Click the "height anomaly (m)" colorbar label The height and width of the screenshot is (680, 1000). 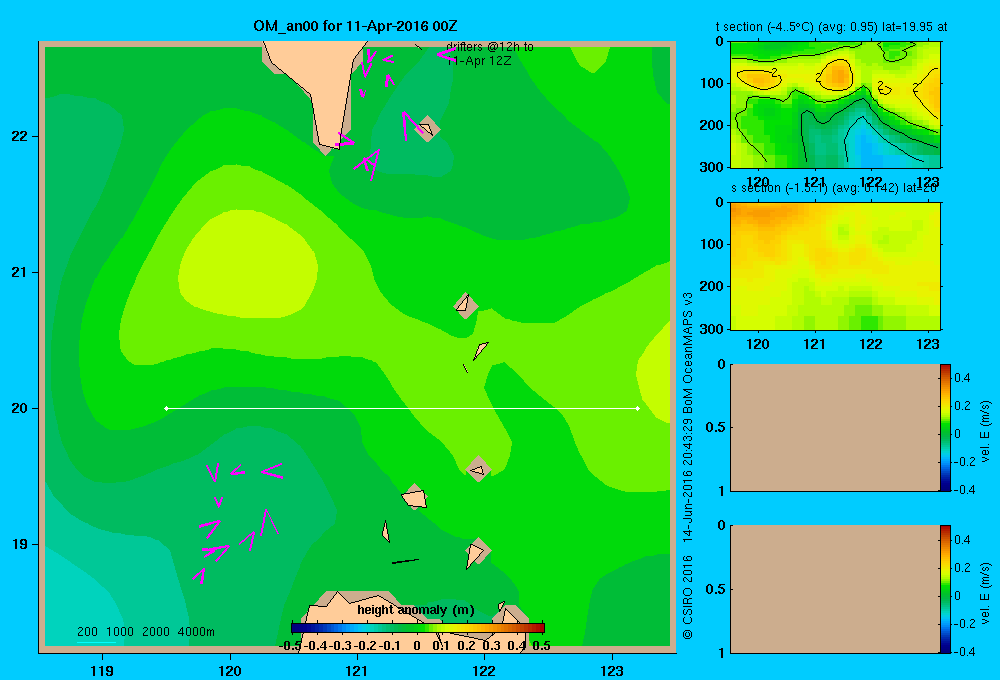pyautogui.click(x=416, y=610)
